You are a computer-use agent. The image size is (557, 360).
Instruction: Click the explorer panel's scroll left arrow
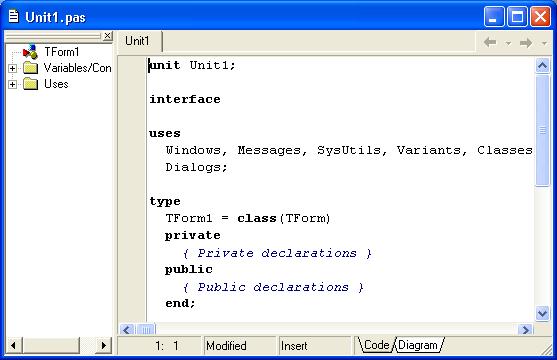pyautogui.click(x=14, y=345)
